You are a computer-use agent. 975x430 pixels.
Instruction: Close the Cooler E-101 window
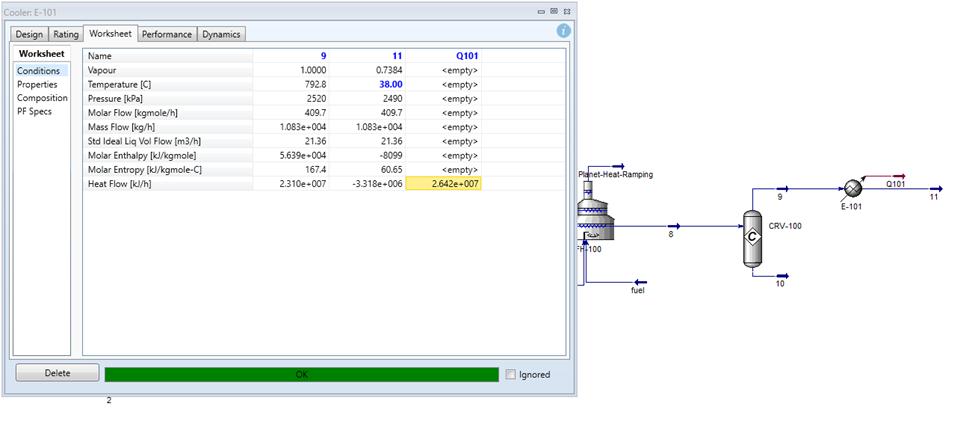tap(567, 11)
